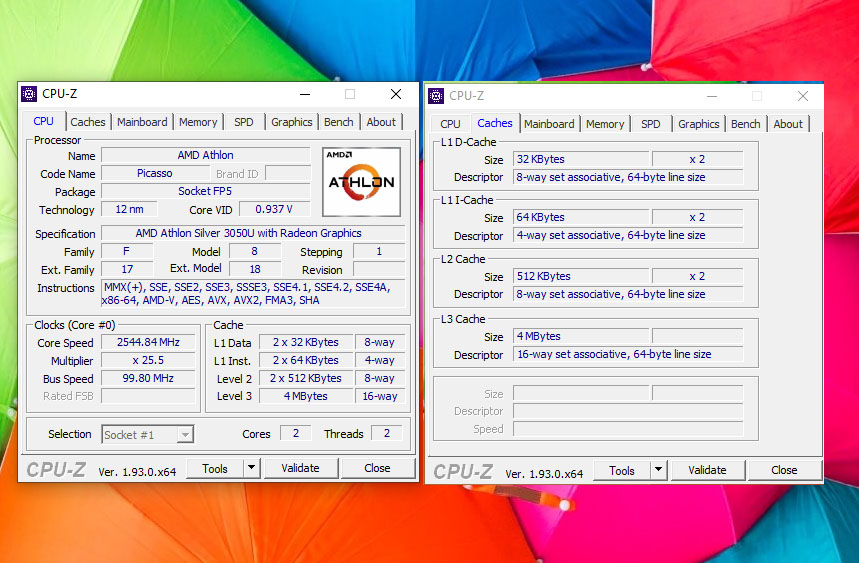Screen dimensions: 859x563
Task: Click the Level 3 value 4 MBytes in left window
Action: 306,396
